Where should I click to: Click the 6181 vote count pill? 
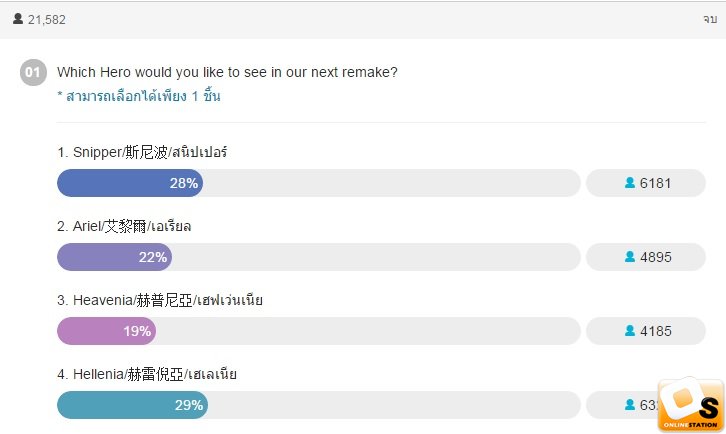click(x=646, y=183)
